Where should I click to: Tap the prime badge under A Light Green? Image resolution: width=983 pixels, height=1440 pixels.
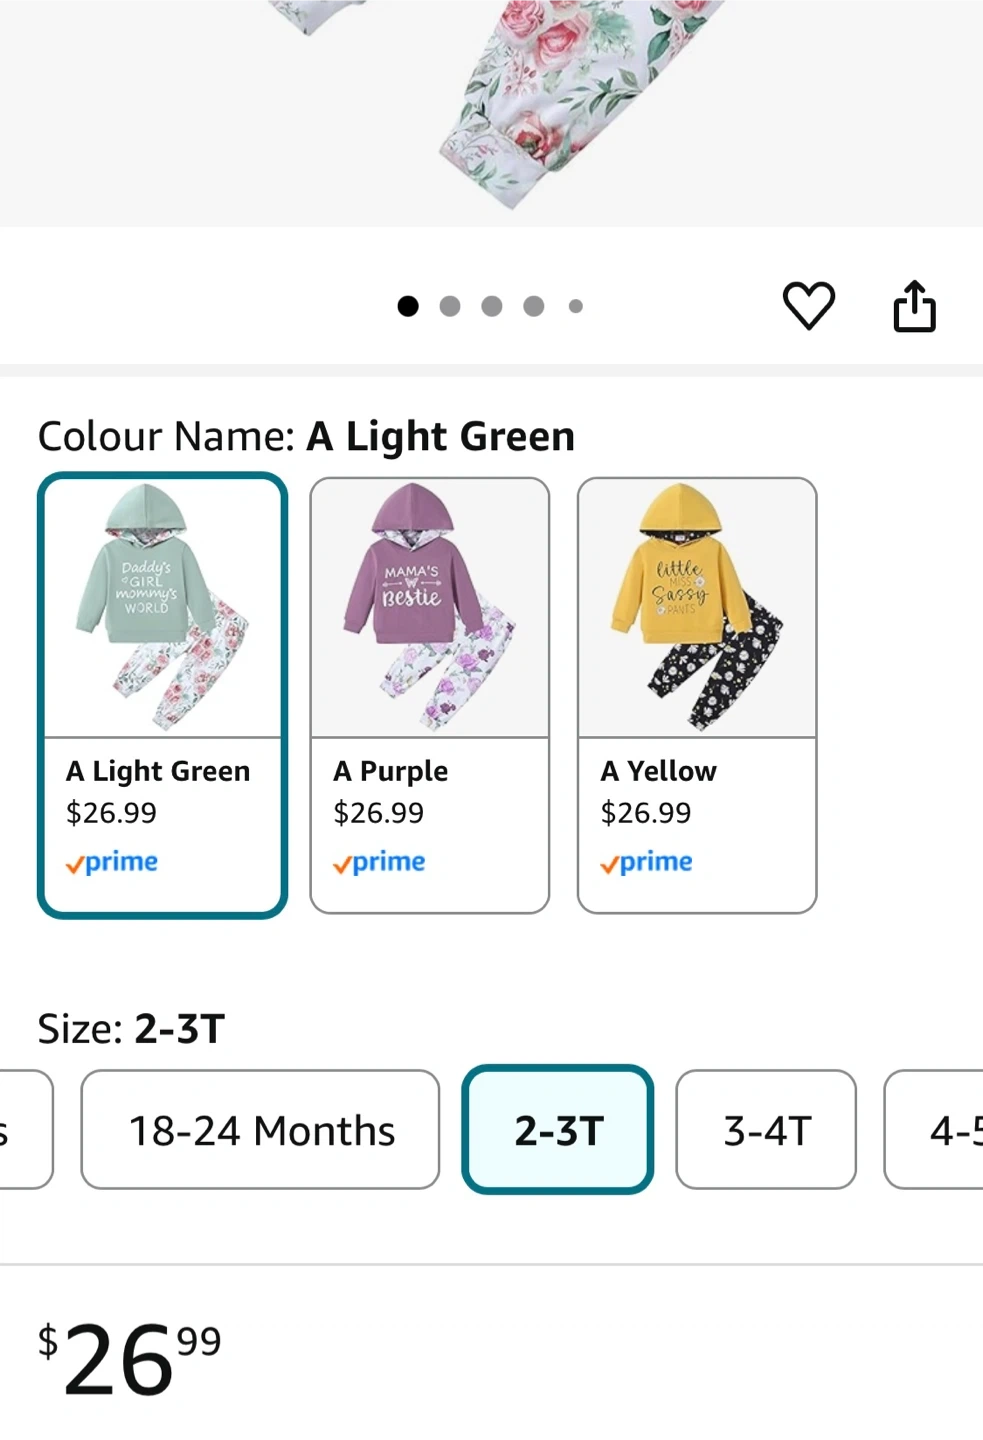click(x=112, y=862)
